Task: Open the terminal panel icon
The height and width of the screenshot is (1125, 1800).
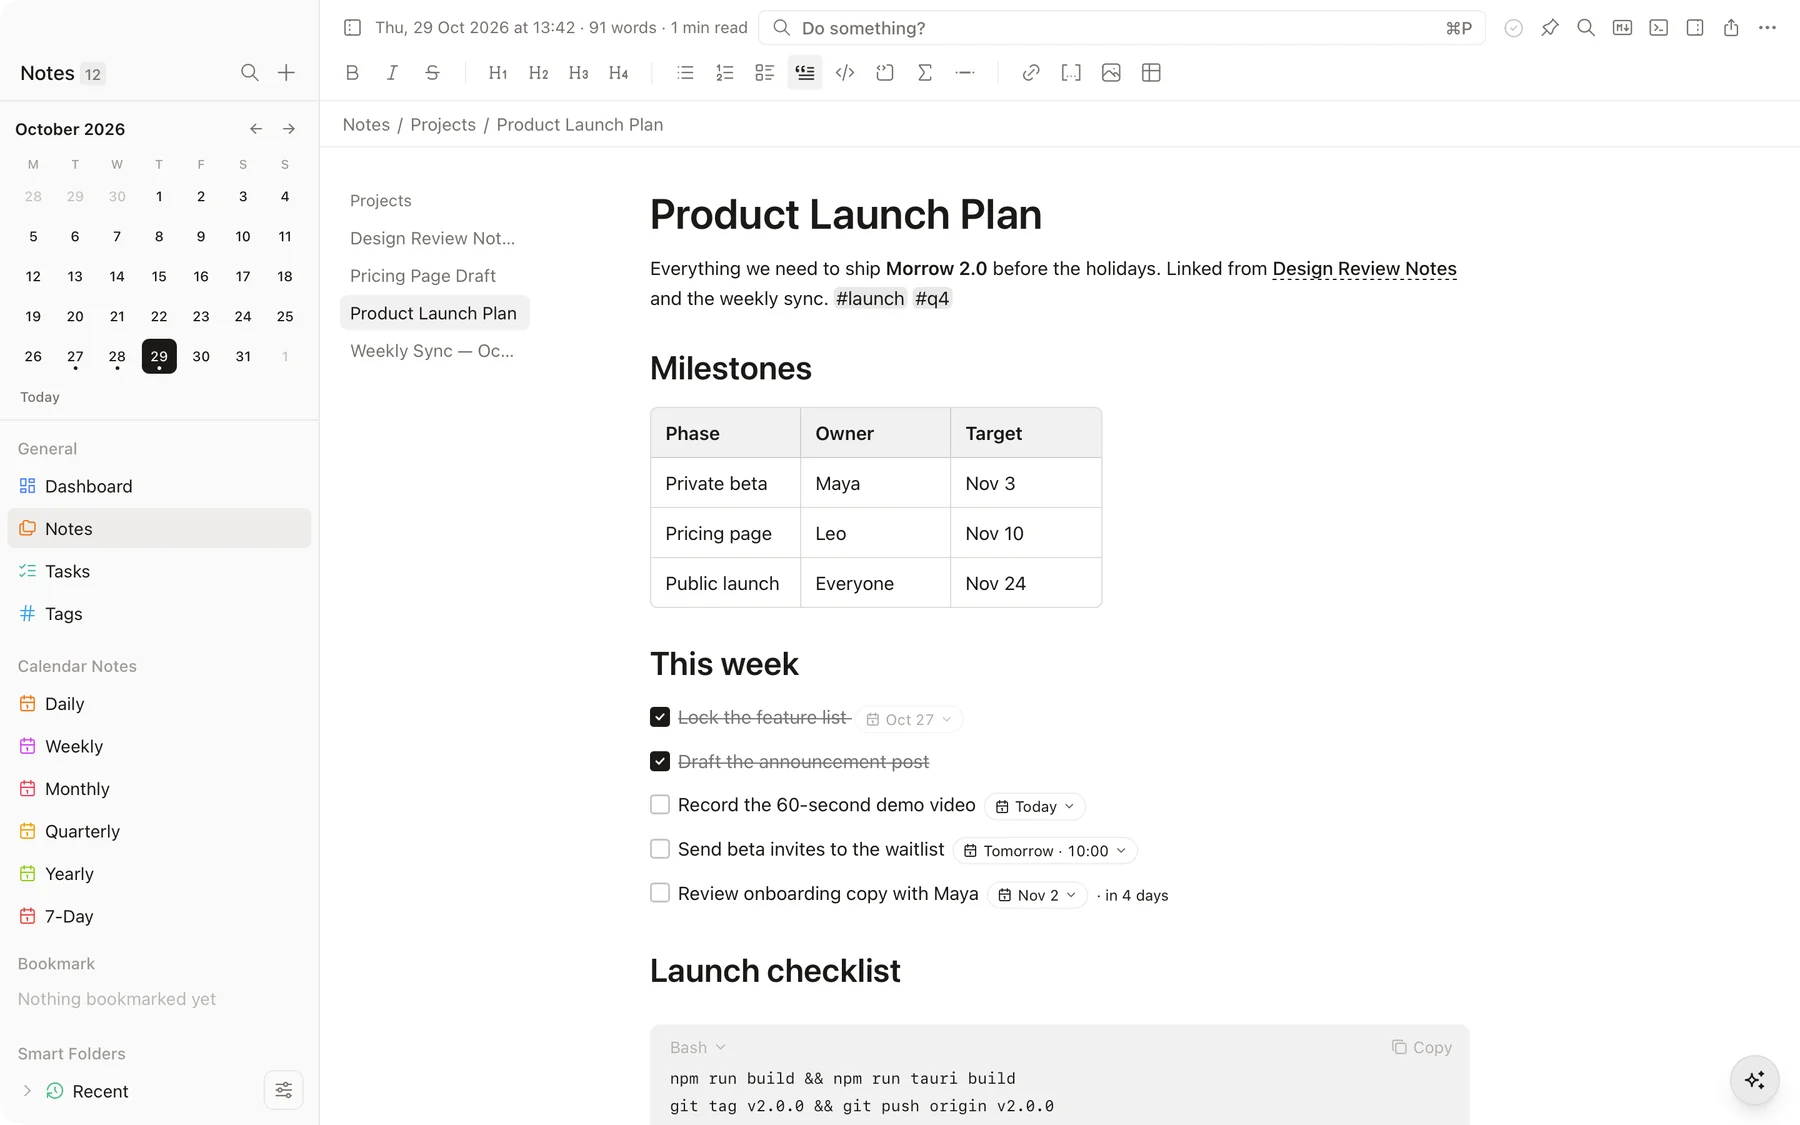Action: (1658, 28)
